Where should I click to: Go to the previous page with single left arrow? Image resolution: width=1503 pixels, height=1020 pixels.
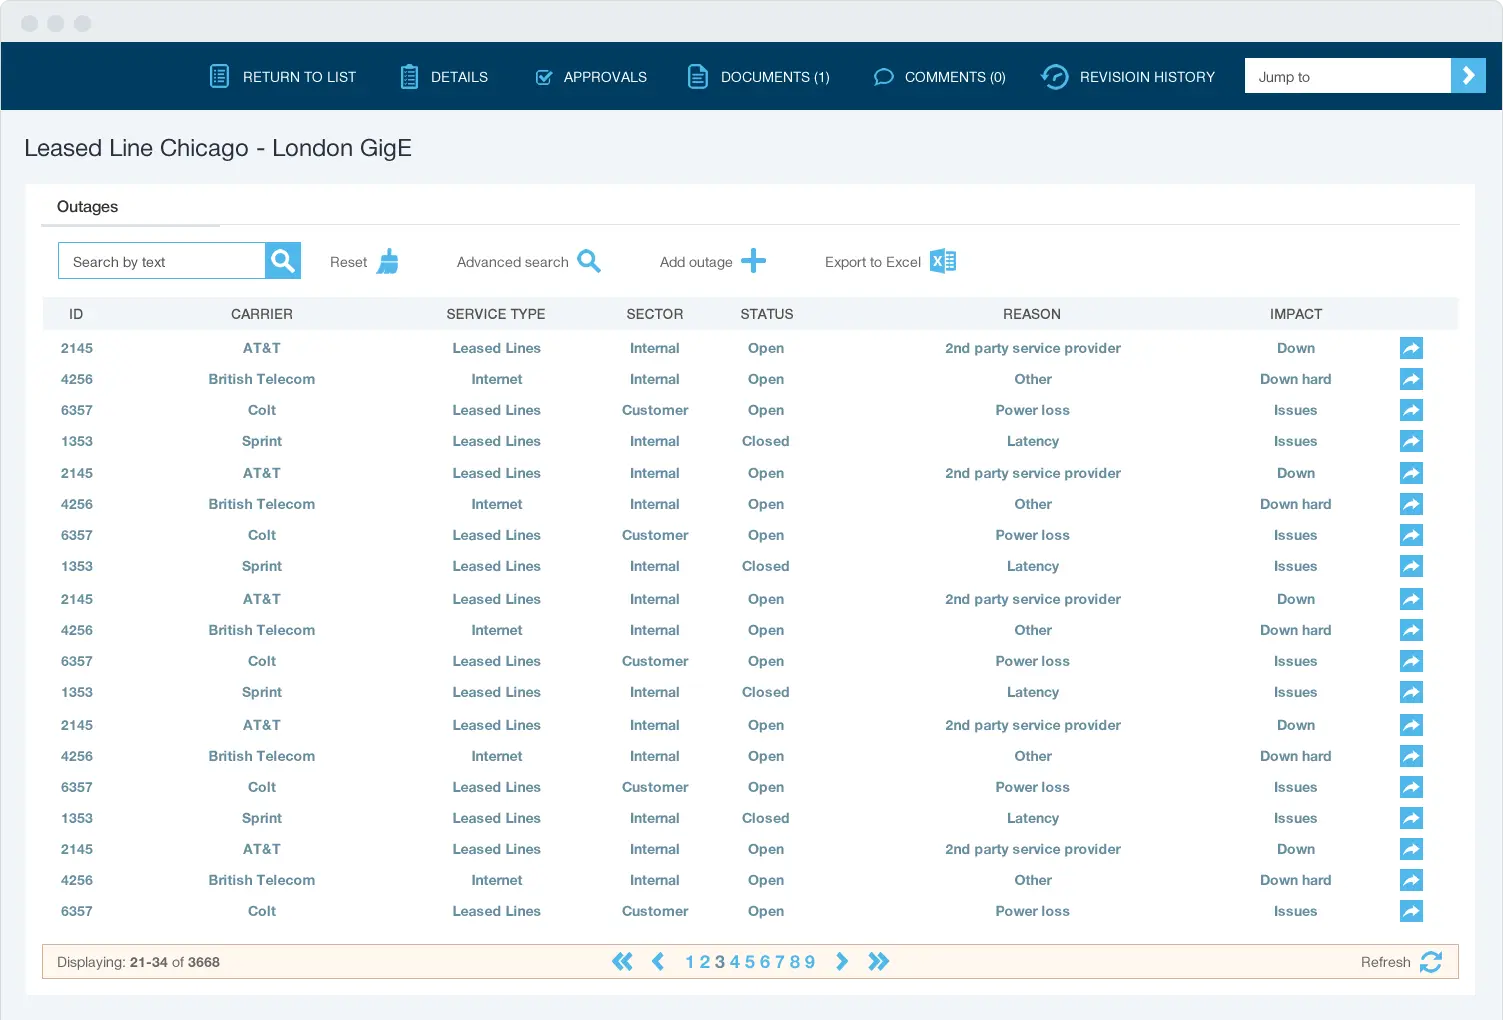[658, 962]
